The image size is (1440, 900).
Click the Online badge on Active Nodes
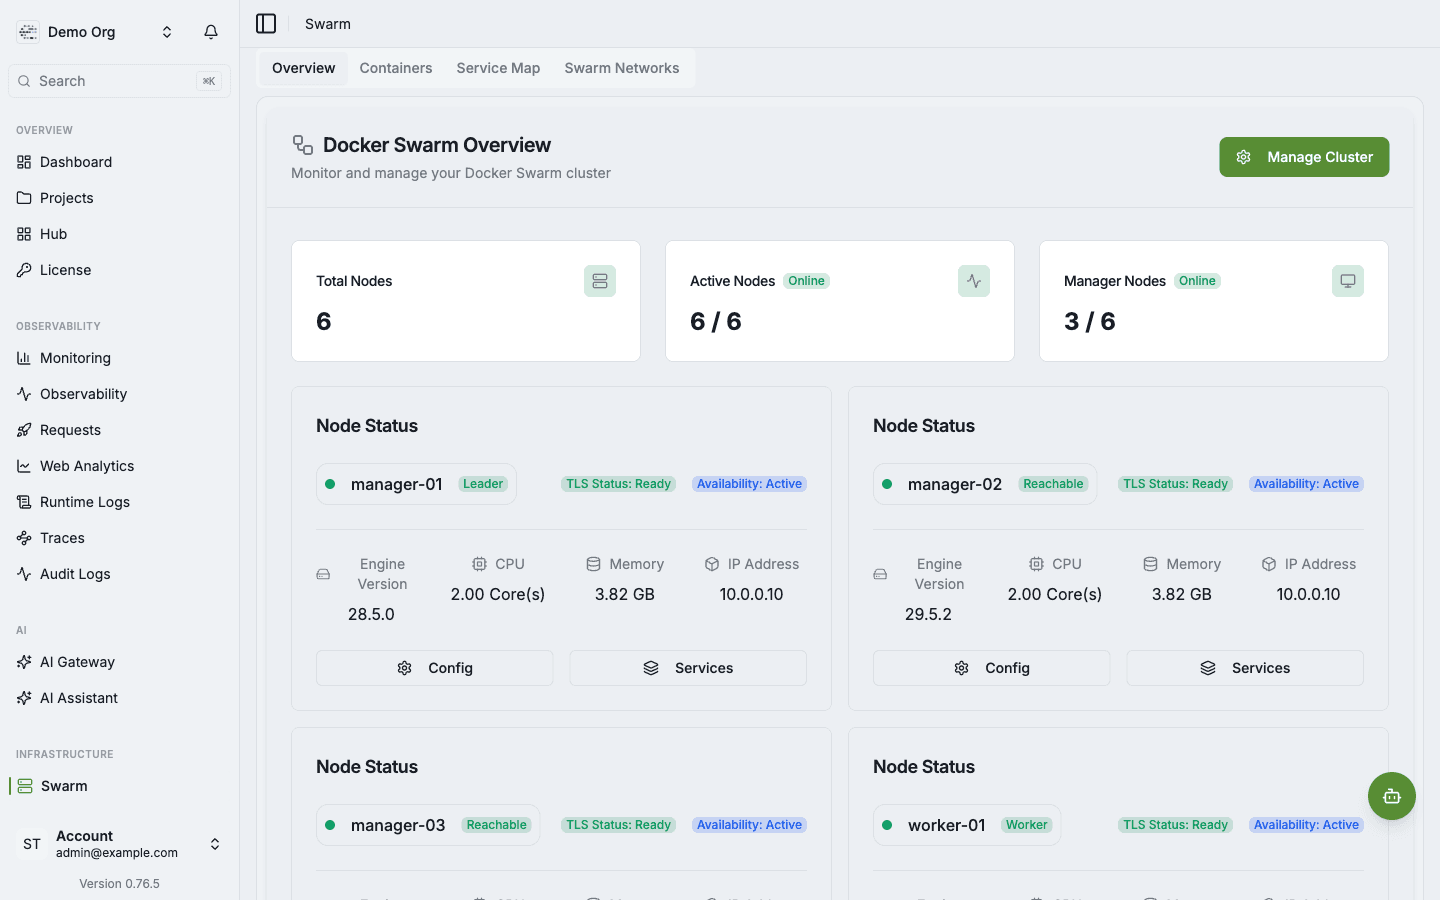coord(806,281)
